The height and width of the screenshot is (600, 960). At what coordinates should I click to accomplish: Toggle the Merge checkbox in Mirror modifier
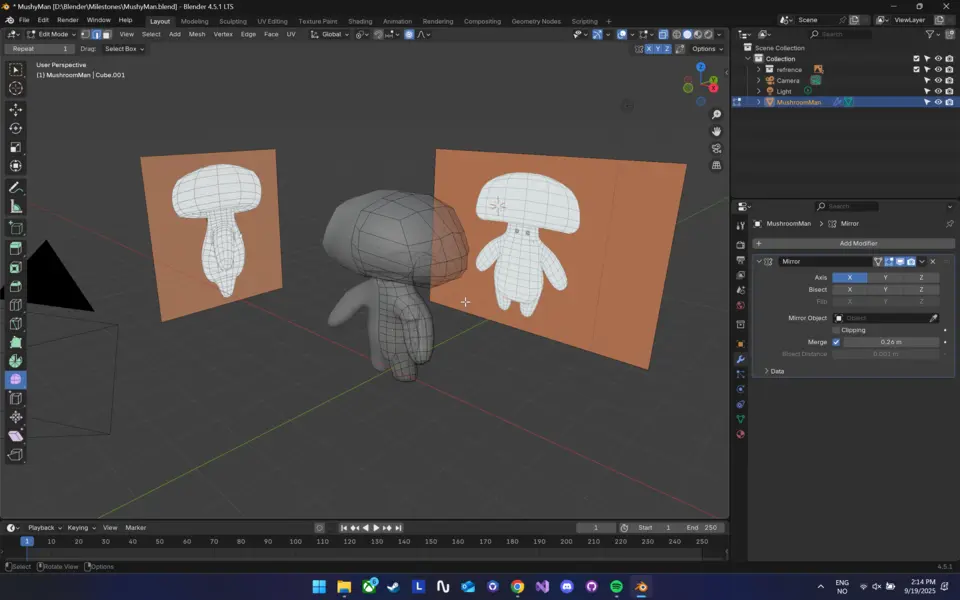click(836, 342)
